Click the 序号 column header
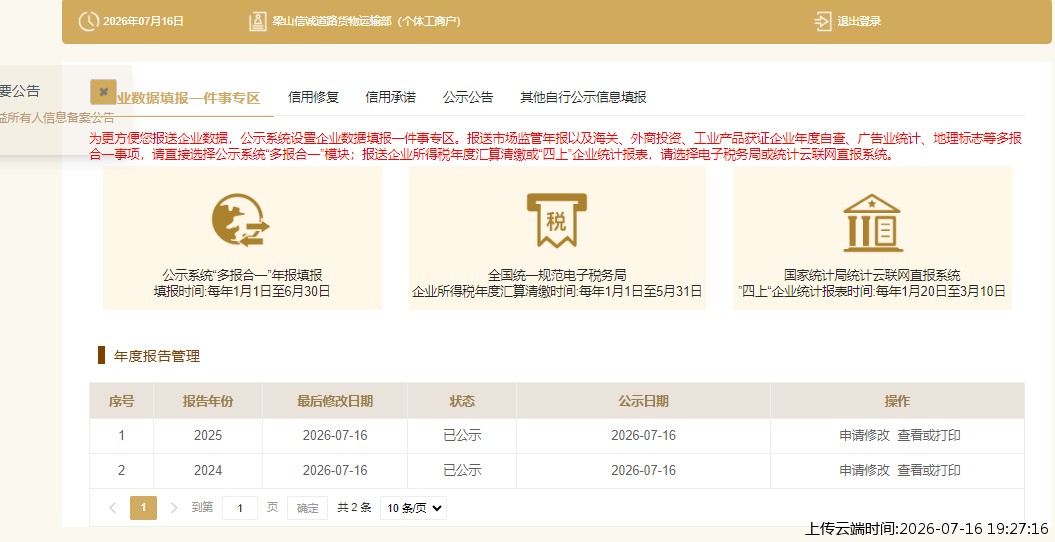1055x542 pixels. point(121,401)
